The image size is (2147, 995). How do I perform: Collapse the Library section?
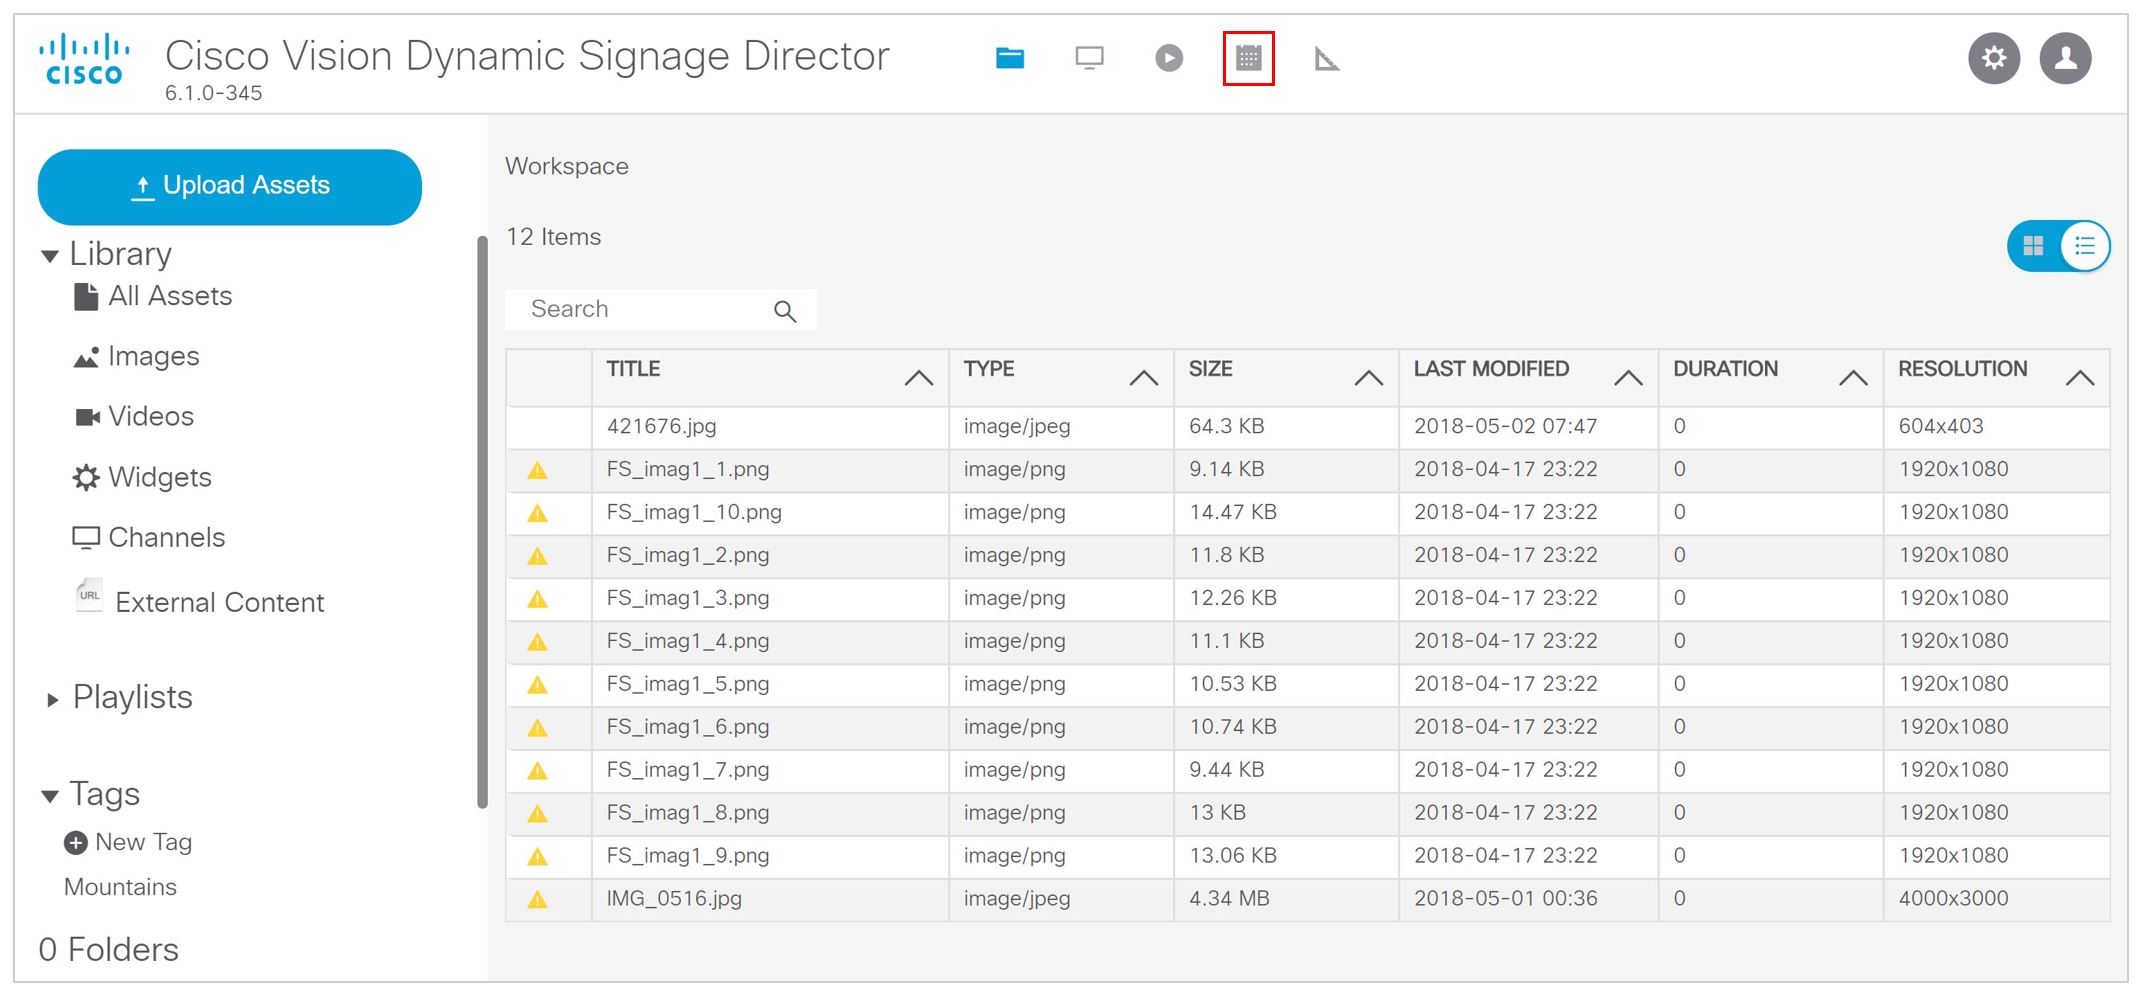[50, 255]
